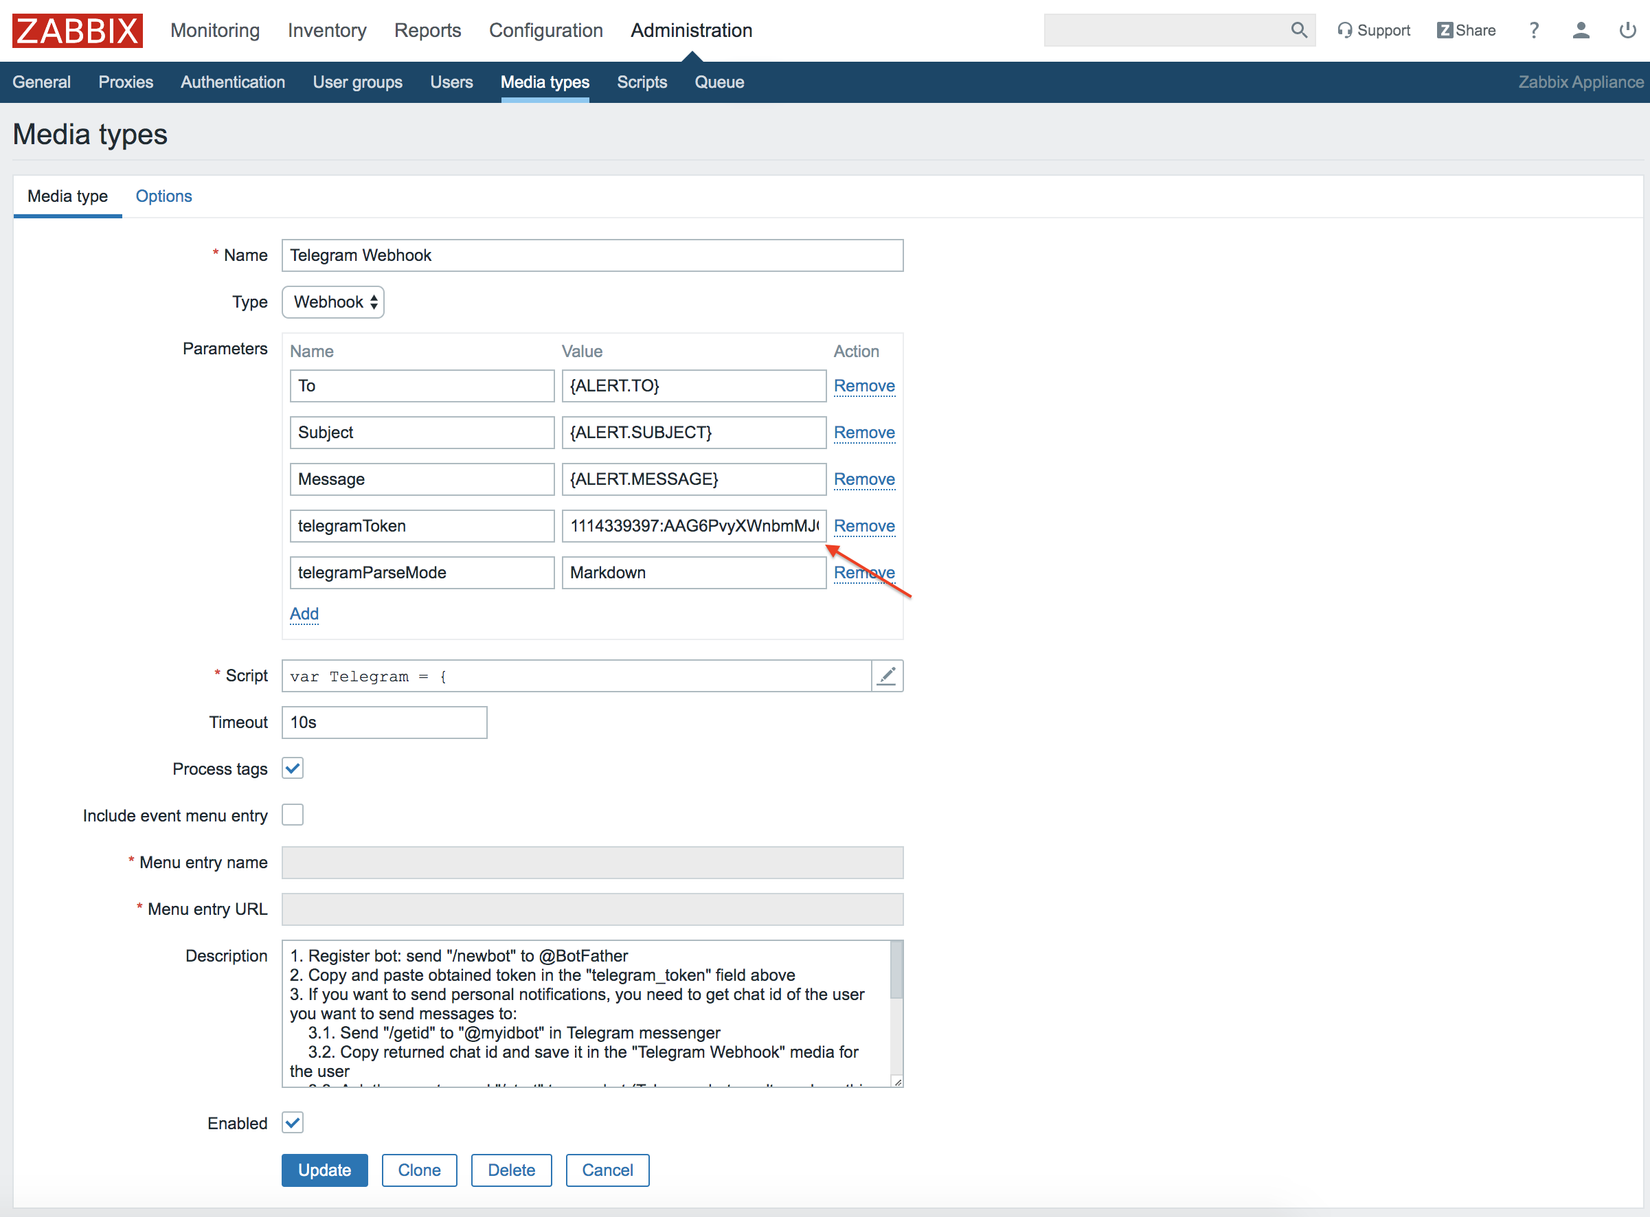This screenshot has width=1650, height=1217.
Task: Open Support via headset icon
Action: pyautogui.click(x=1345, y=30)
